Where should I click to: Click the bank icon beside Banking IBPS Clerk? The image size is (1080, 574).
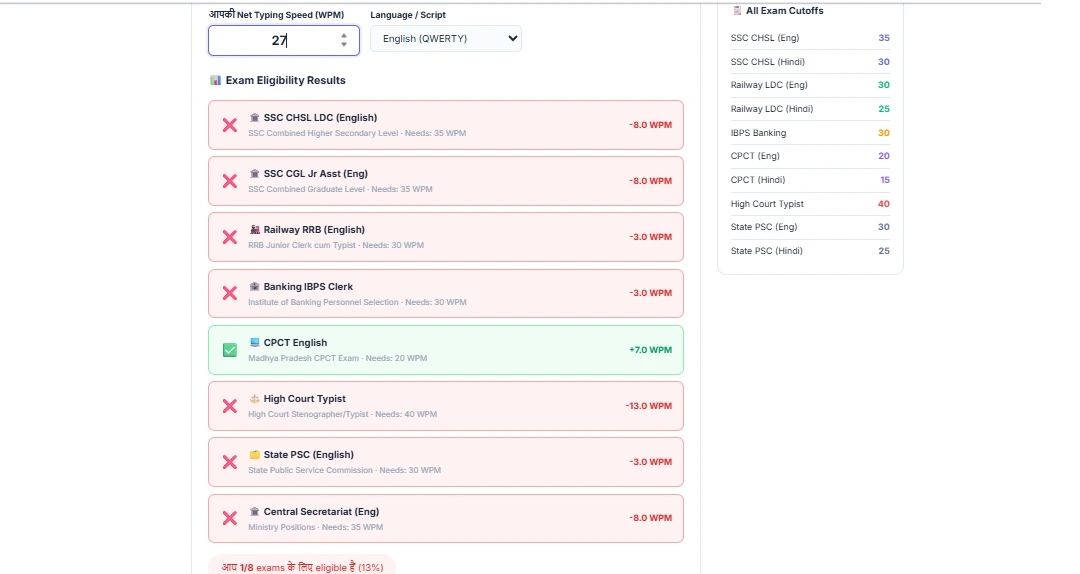(254, 287)
